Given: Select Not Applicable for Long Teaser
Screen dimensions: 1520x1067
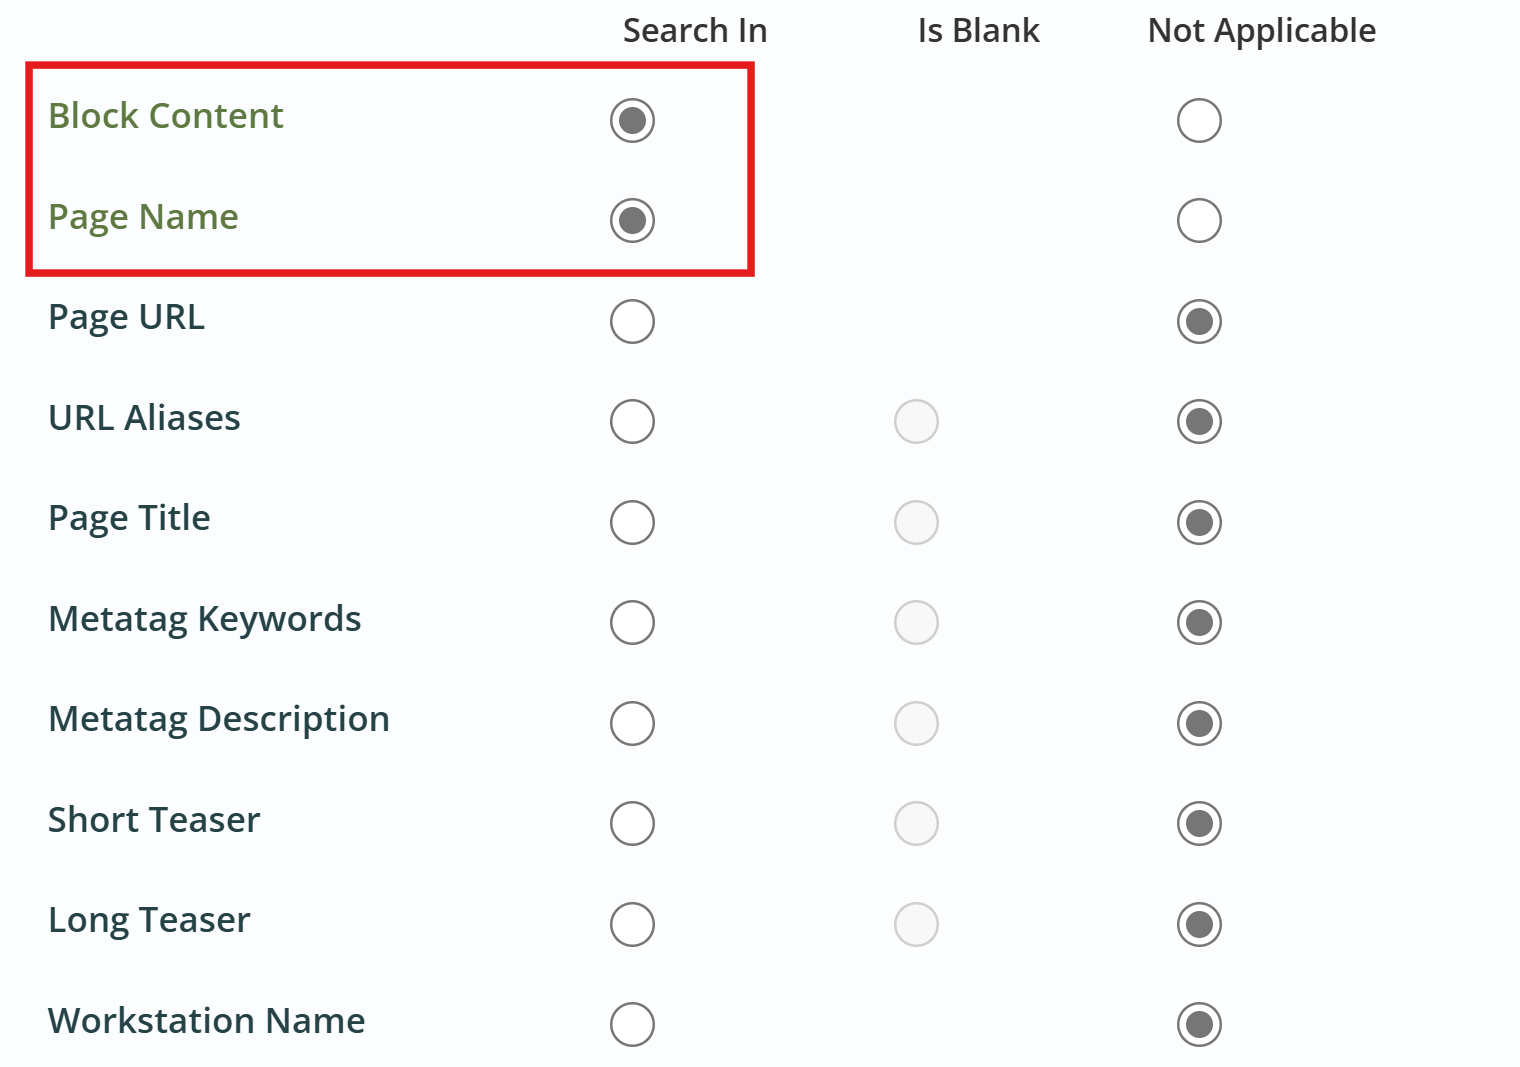Looking at the screenshot, I should tap(1199, 924).
